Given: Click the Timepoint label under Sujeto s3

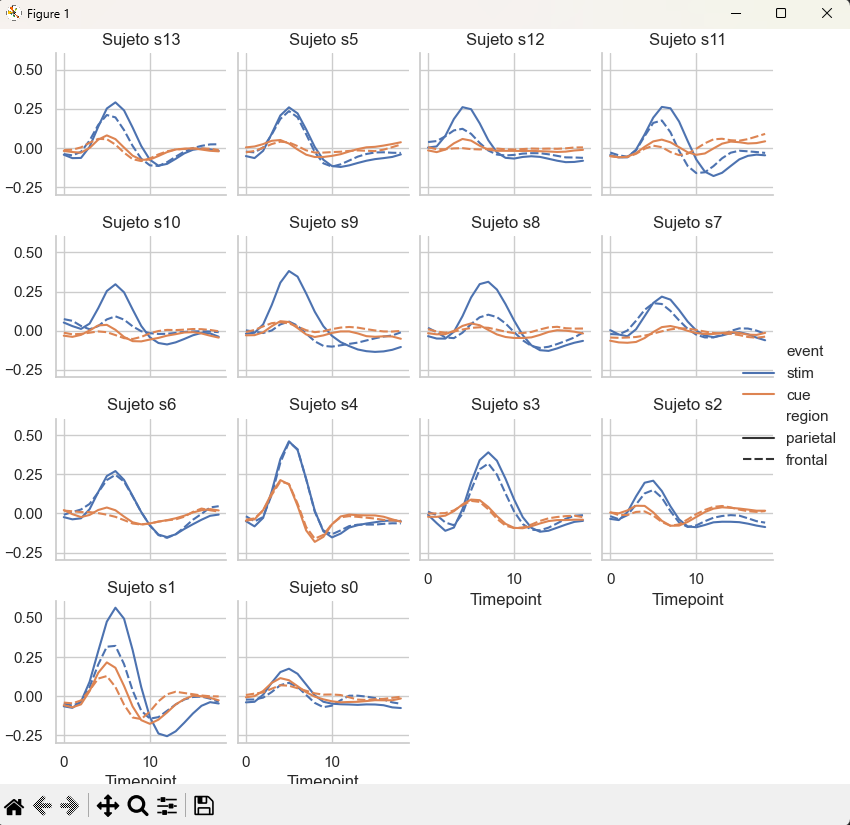Looking at the screenshot, I should (505, 599).
